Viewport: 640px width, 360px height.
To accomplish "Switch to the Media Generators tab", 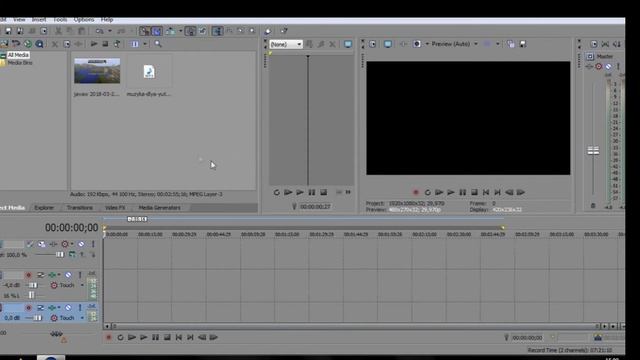I will (159, 208).
